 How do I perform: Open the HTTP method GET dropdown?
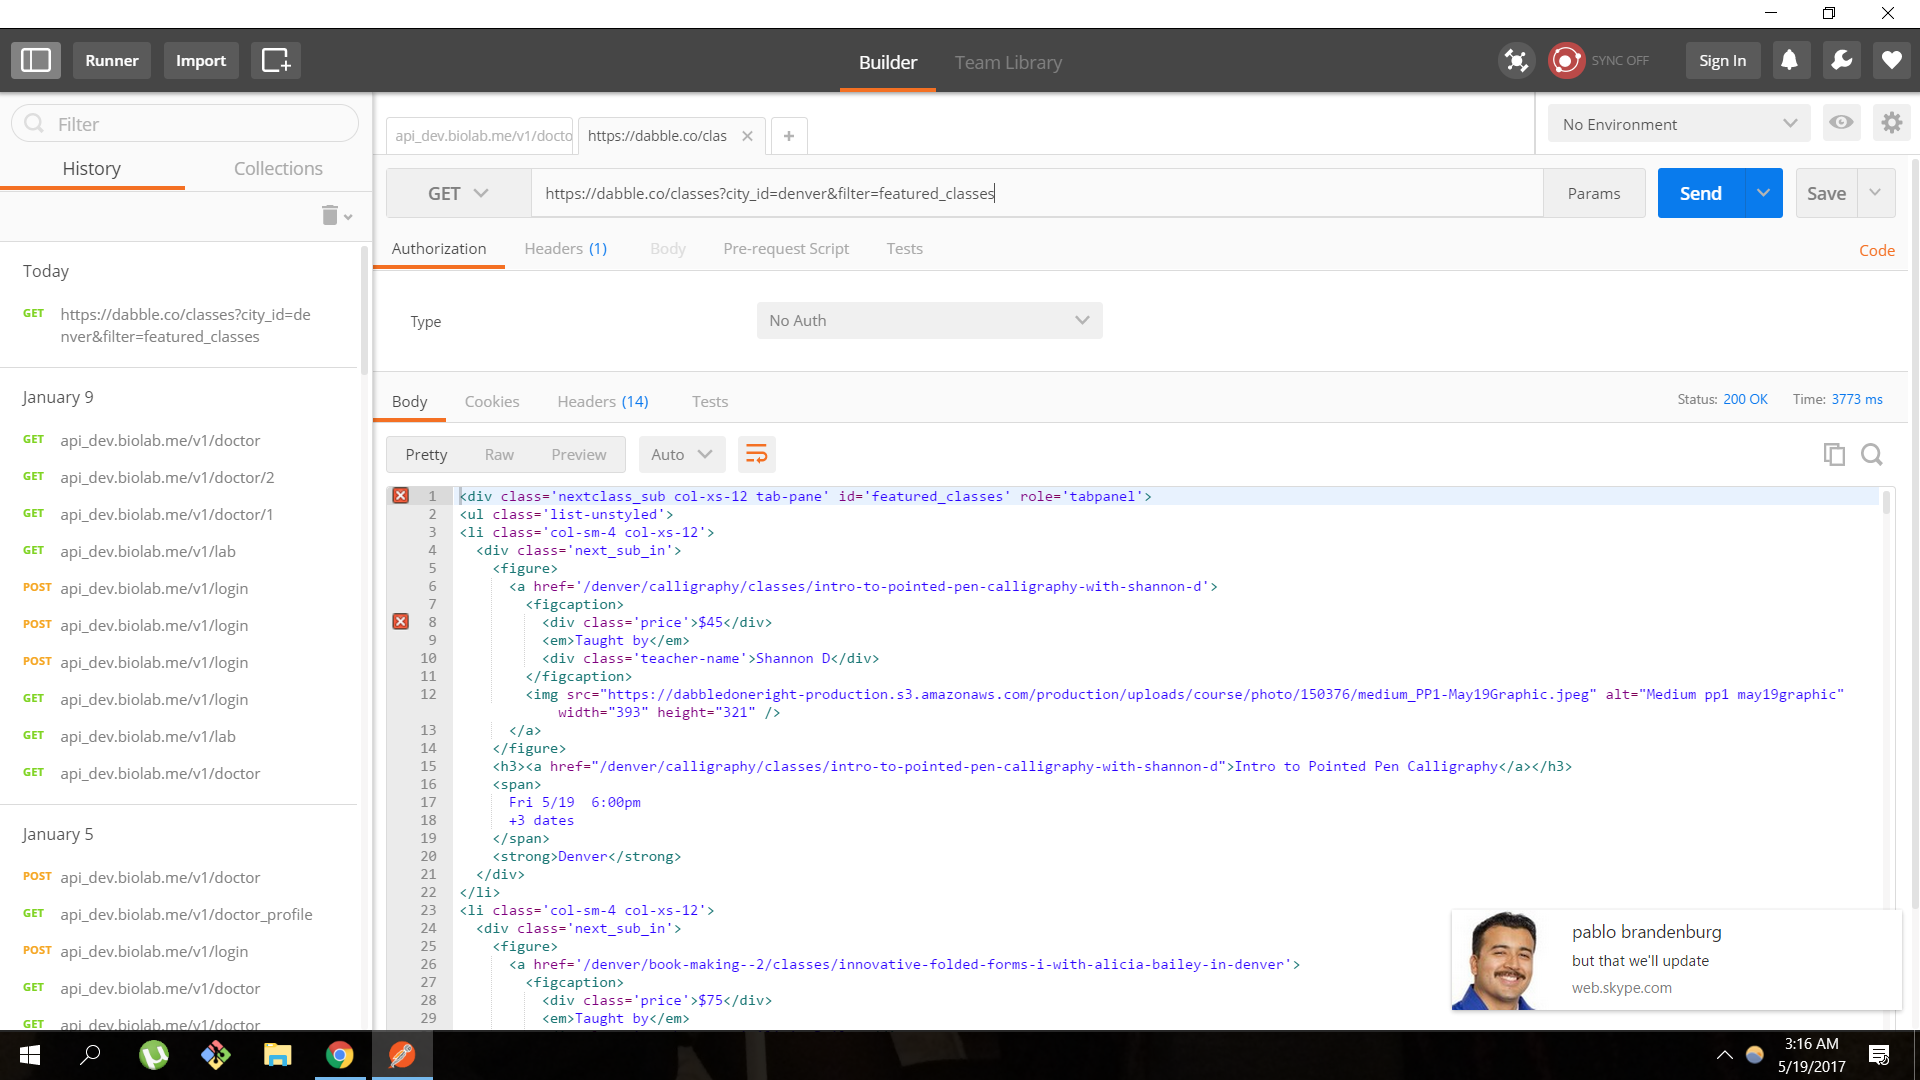pyautogui.click(x=458, y=194)
